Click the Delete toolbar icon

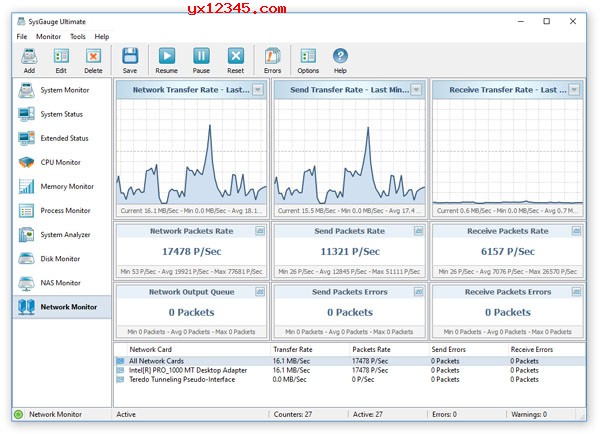coord(93,56)
